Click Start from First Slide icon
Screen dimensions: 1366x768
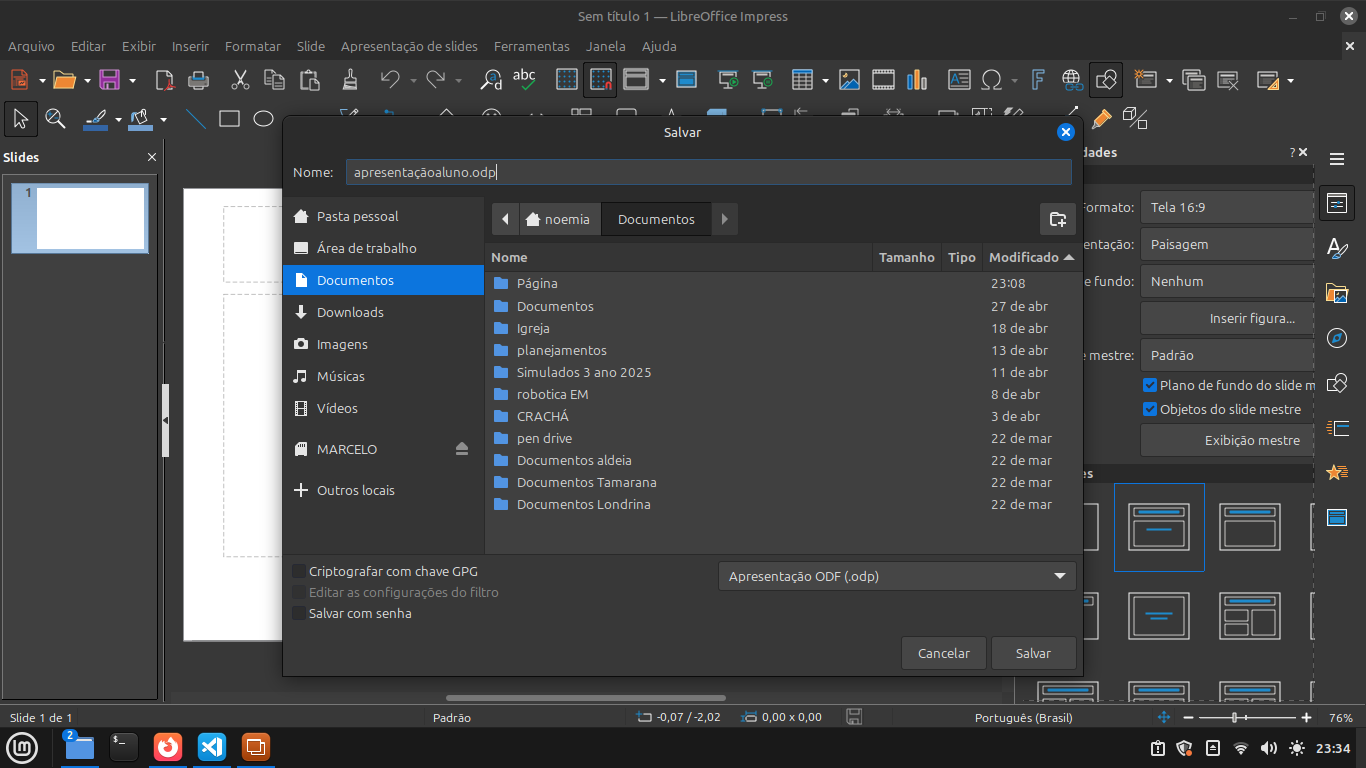(729, 80)
